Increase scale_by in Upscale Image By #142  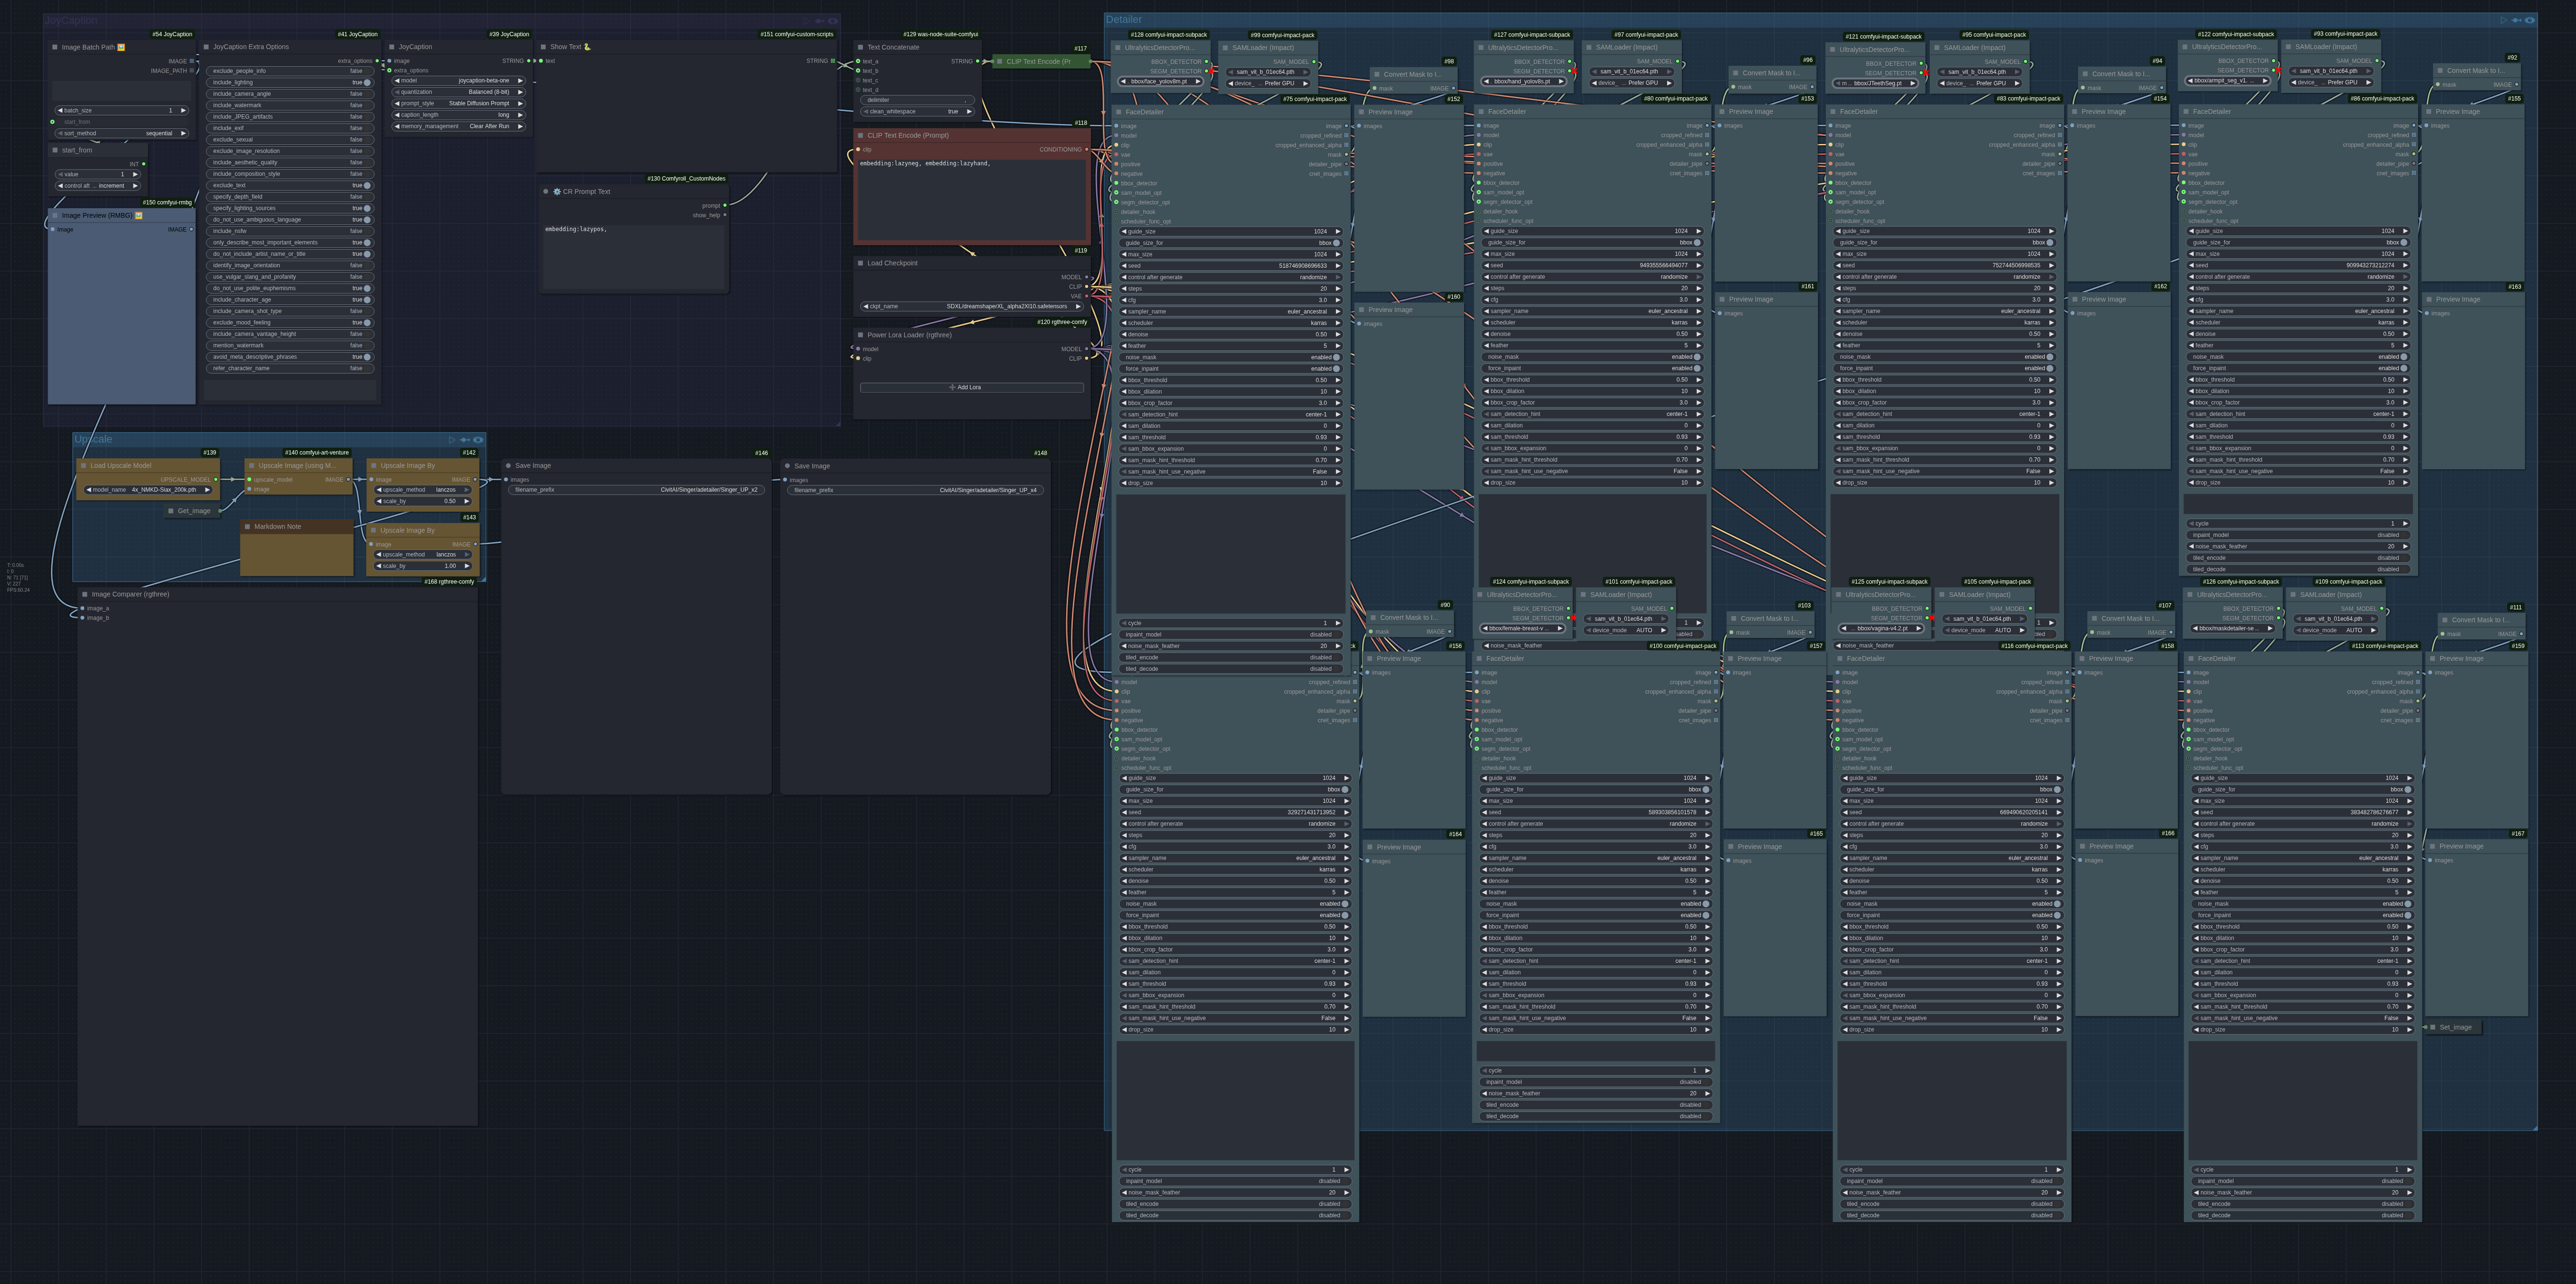[x=468, y=501]
